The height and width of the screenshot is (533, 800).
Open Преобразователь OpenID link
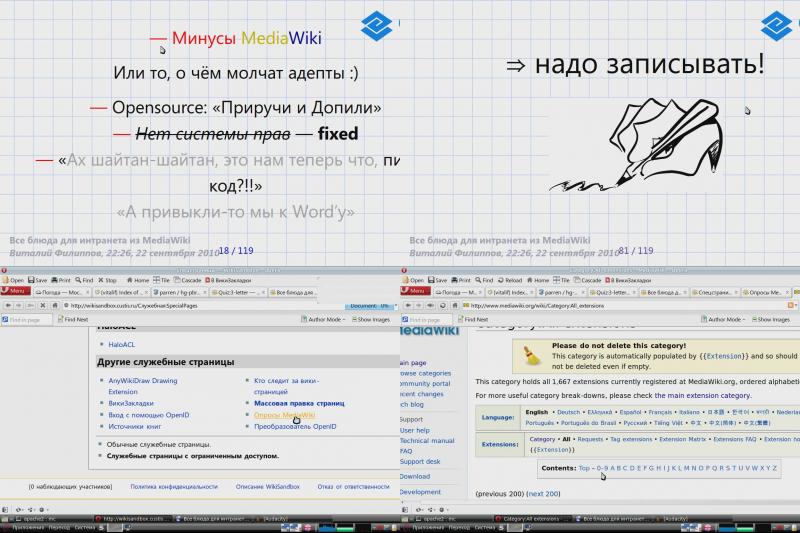295,426
